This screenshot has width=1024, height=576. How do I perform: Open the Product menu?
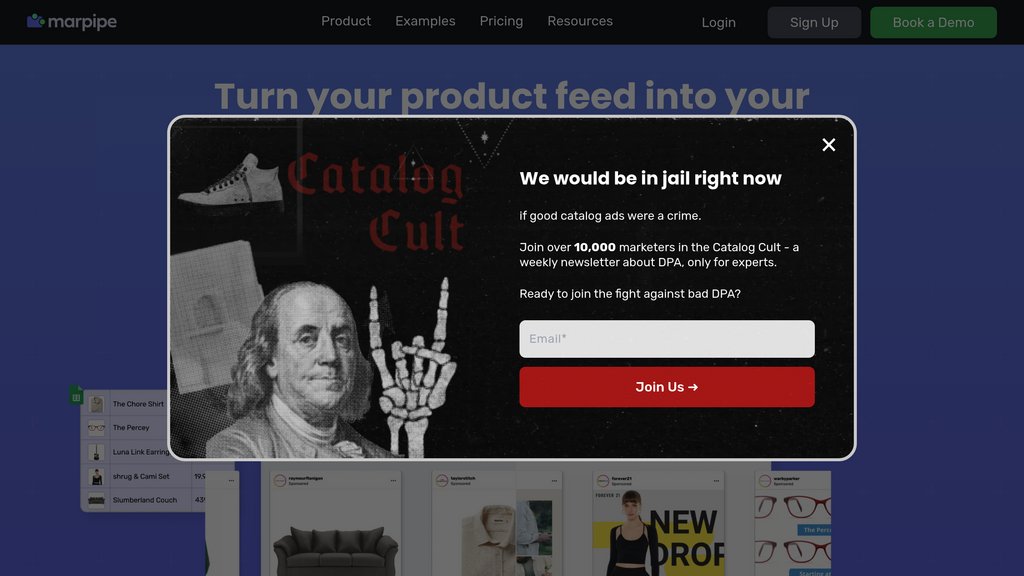click(345, 22)
